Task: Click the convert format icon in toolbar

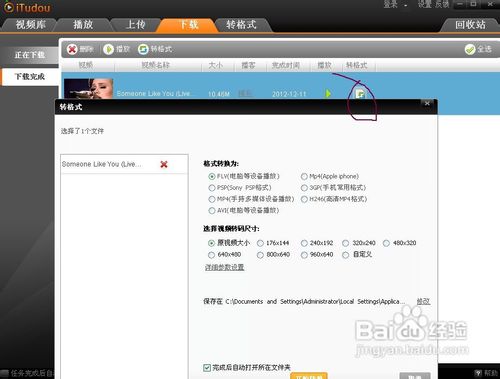Action: pos(143,49)
